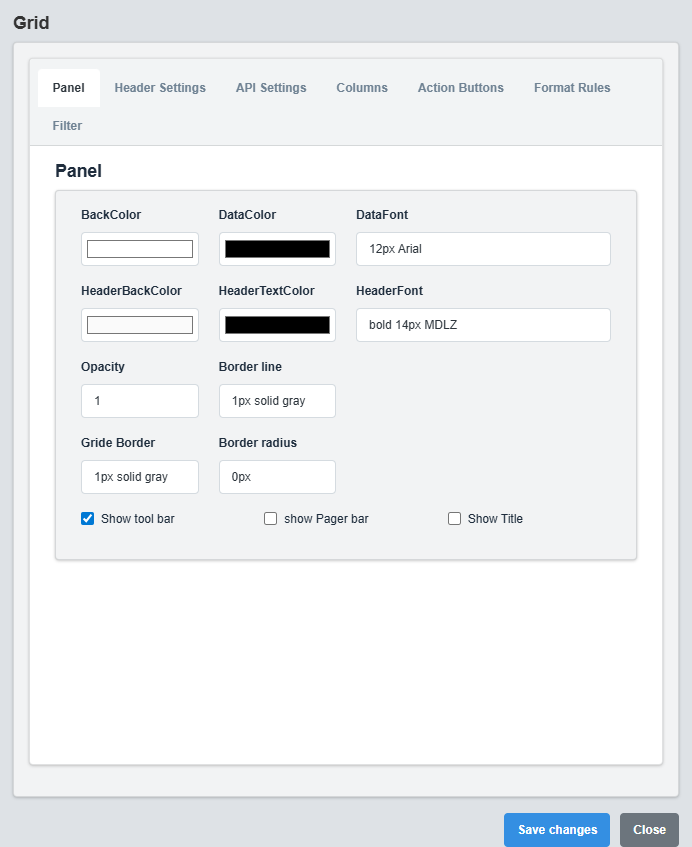Click the DataColor swatch
Screen dimensions: 692x847
click(x=277, y=248)
